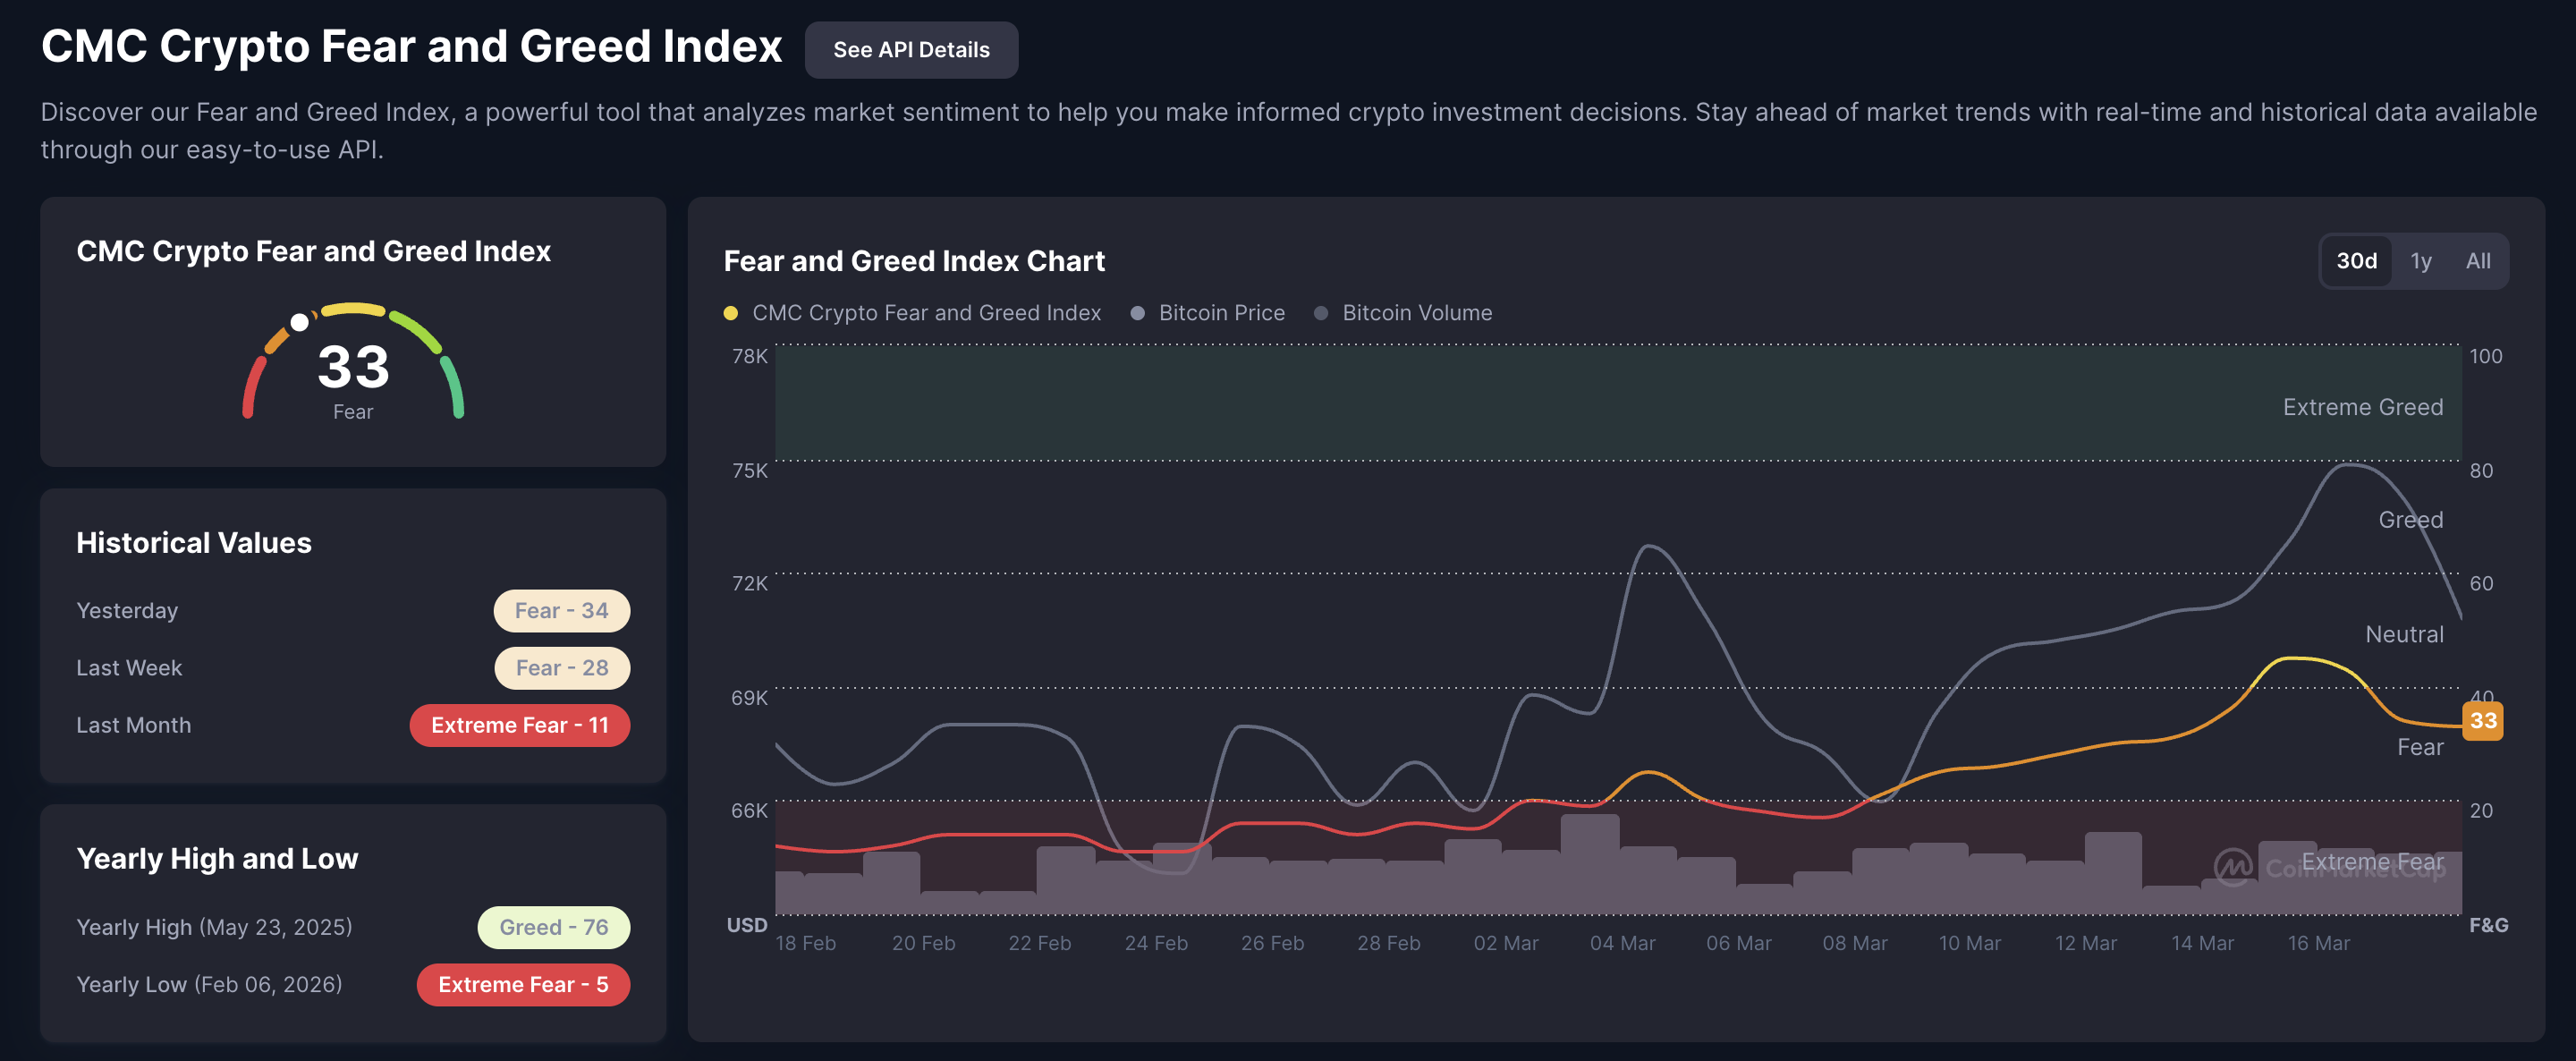Click the Extreme Fear - 11 badge
The width and height of the screenshot is (2576, 1061).
click(519, 725)
